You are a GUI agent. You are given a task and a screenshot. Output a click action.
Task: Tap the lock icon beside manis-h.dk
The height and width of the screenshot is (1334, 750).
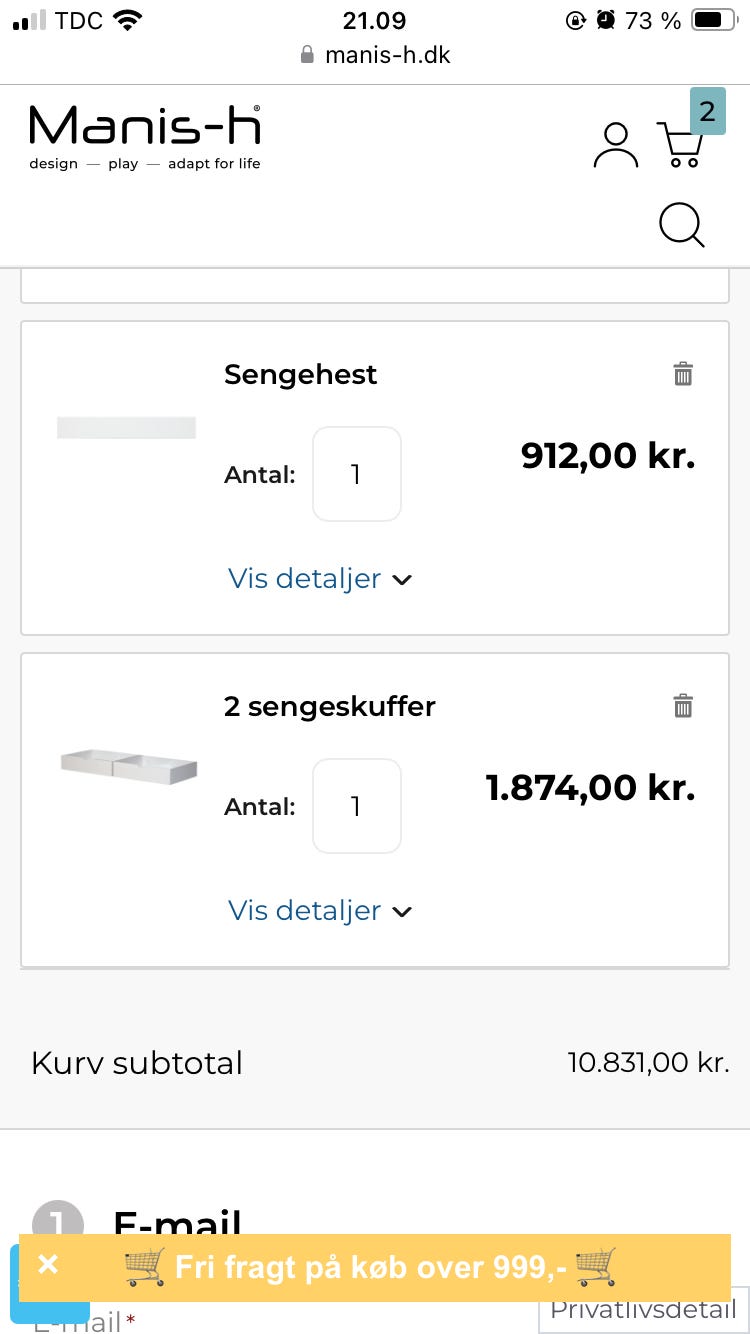(x=308, y=55)
